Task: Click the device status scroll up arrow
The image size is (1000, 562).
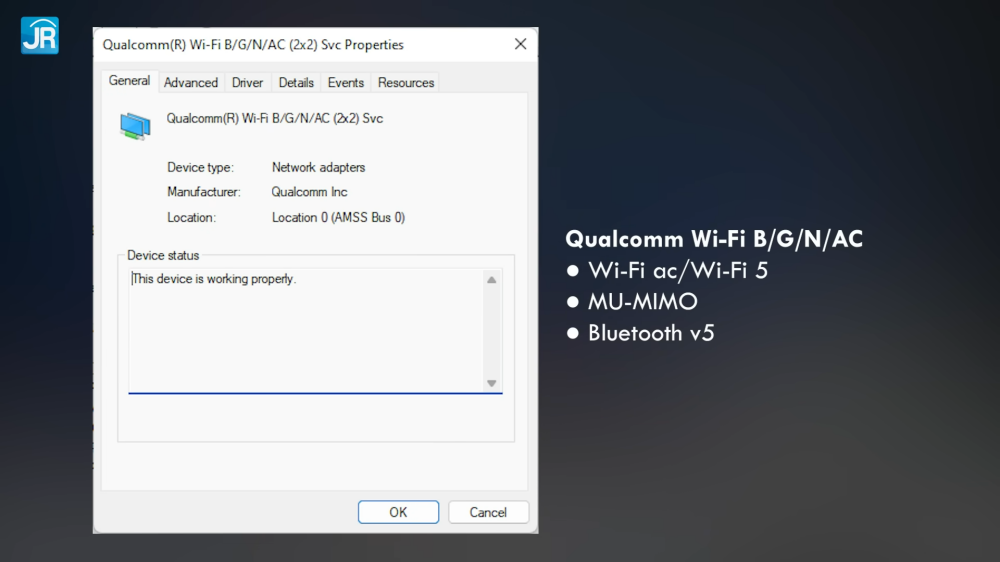Action: click(492, 279)
